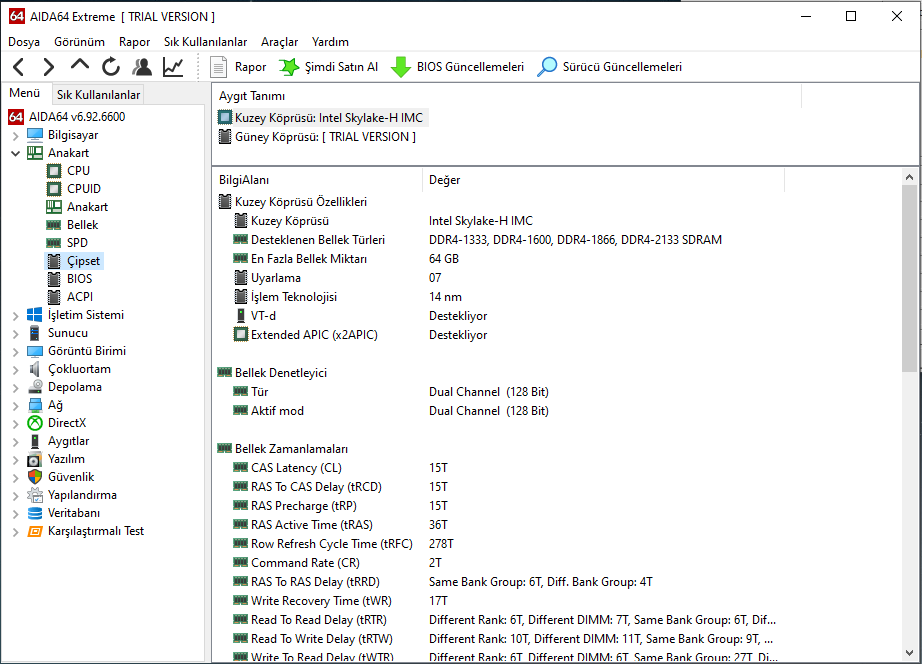The height and width of the screenshot is (664, 922).
Task: Switch to the Sık Kullanılanlar sidebar tab
Action: point(98,95)
